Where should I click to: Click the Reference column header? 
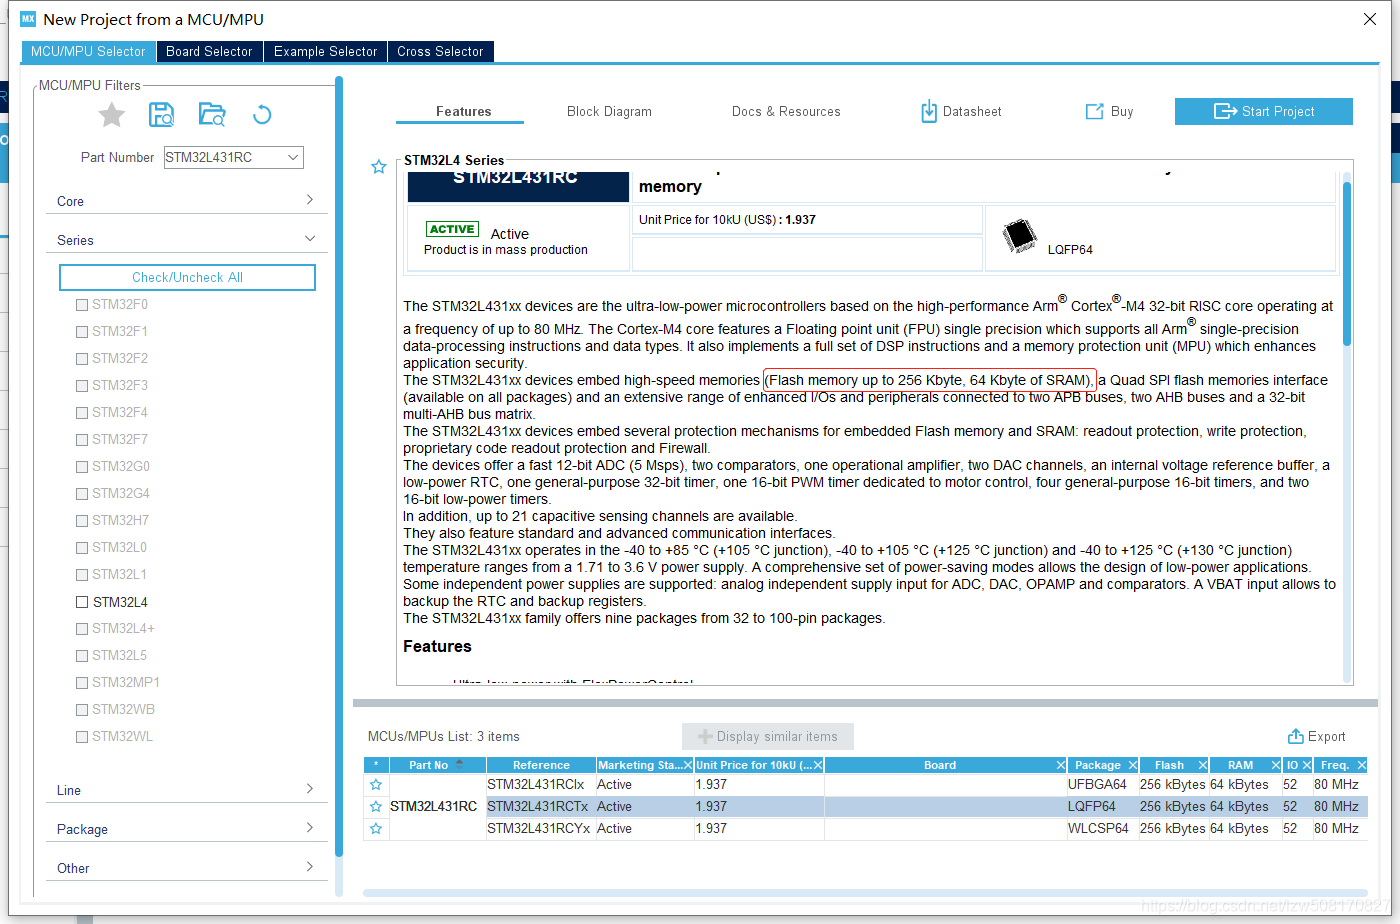(x=541, y=765)
